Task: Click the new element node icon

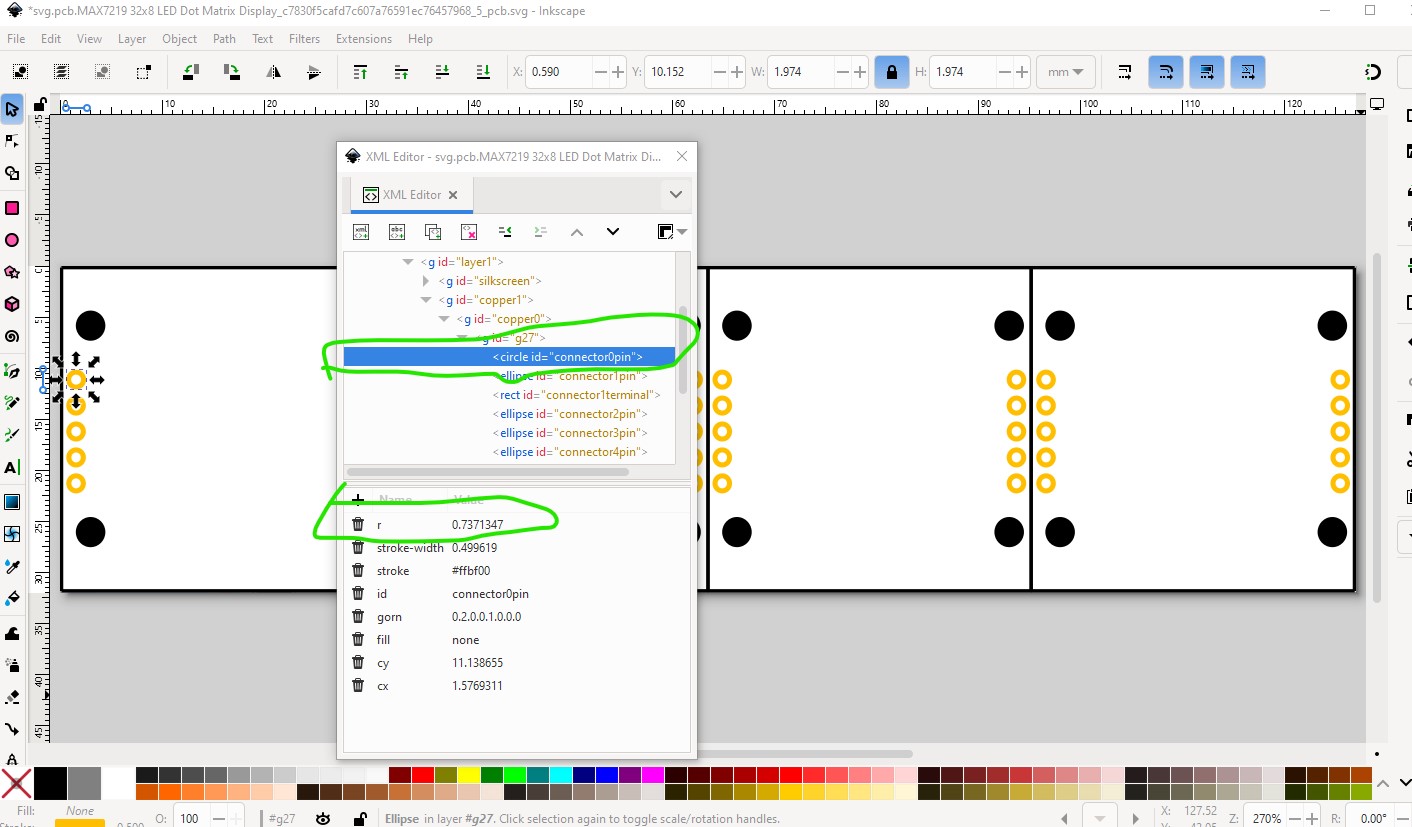Action: point(361,232)
